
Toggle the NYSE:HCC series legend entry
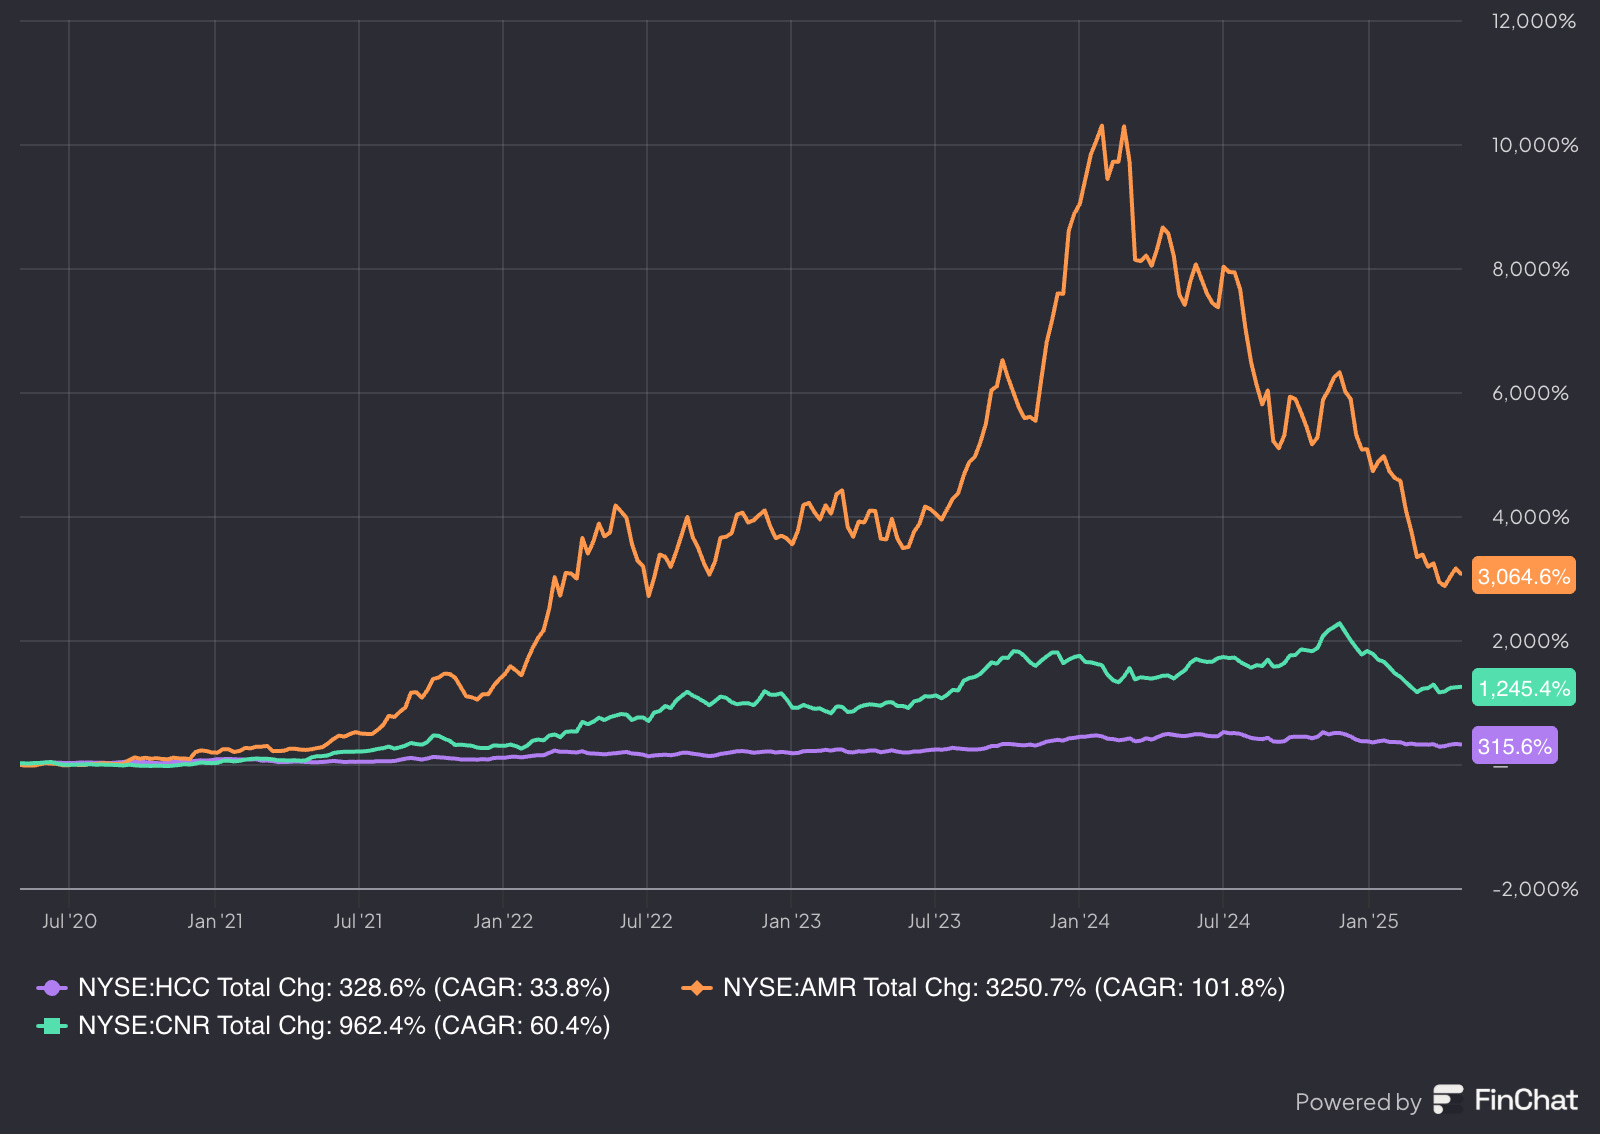coord(324,988)
